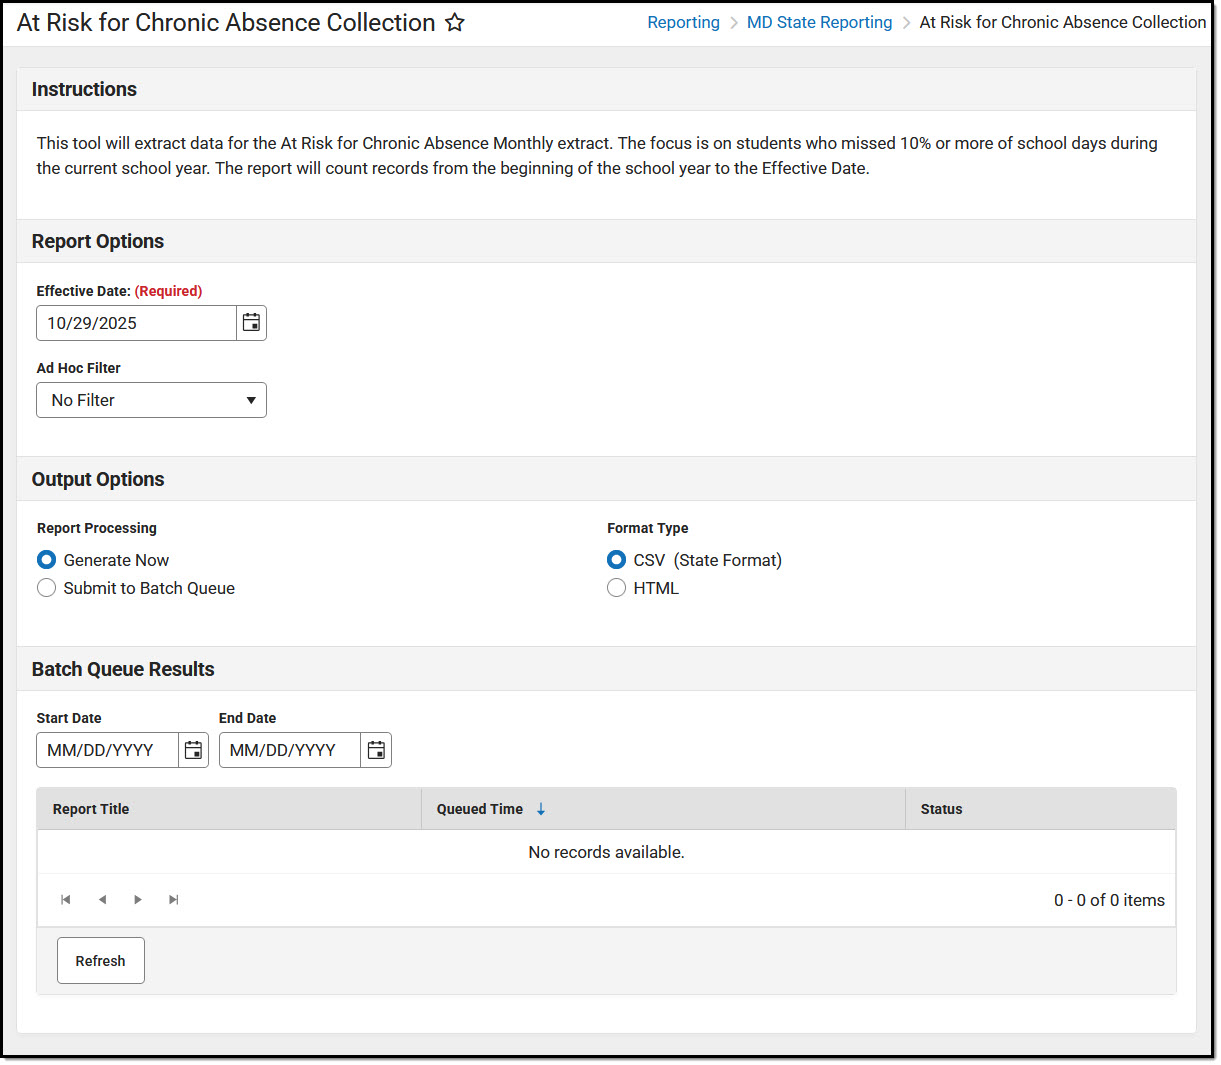Open the Reporting breadcrumb link
The height and width of the screenshot is (1065, 1221).
(683, 21)
